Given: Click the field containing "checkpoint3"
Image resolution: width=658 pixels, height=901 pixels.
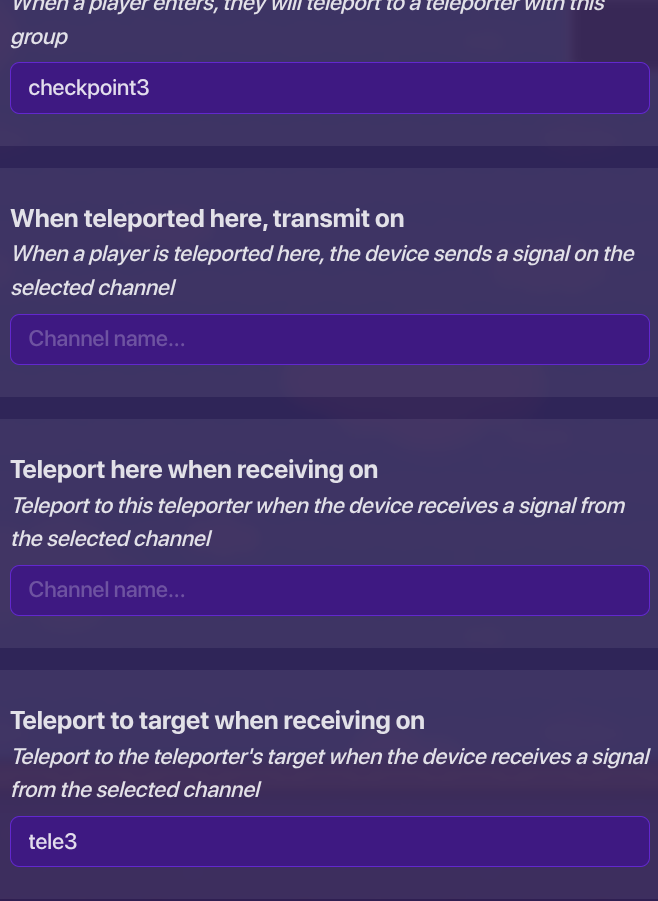Looking at the screenshot, I should tap(330, 88).
